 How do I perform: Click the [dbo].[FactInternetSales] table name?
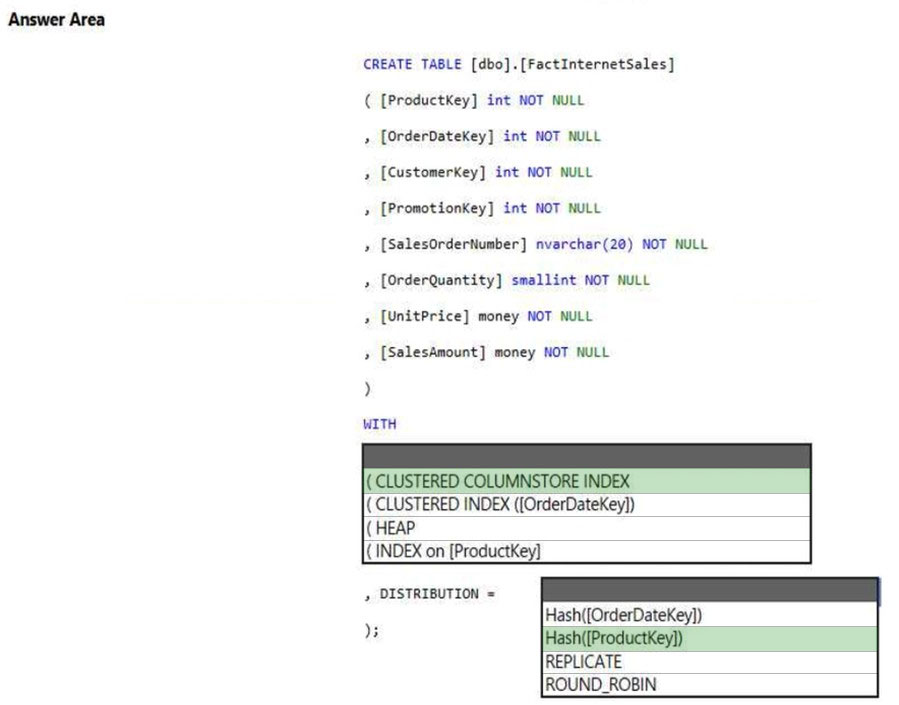572,64
